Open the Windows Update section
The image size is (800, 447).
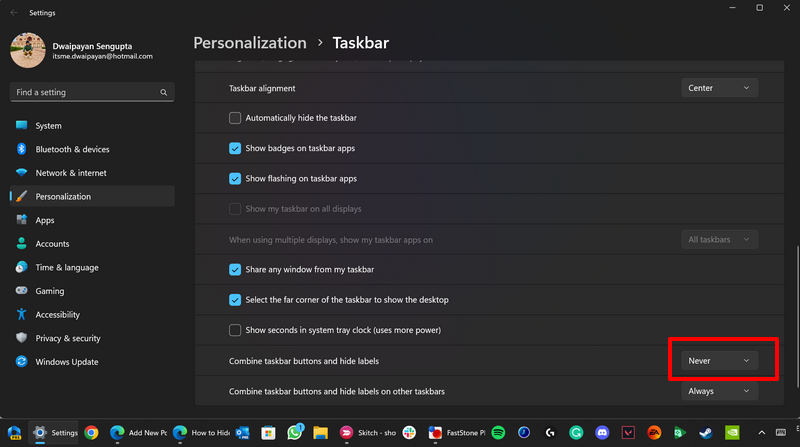click(x=66, y=361)
